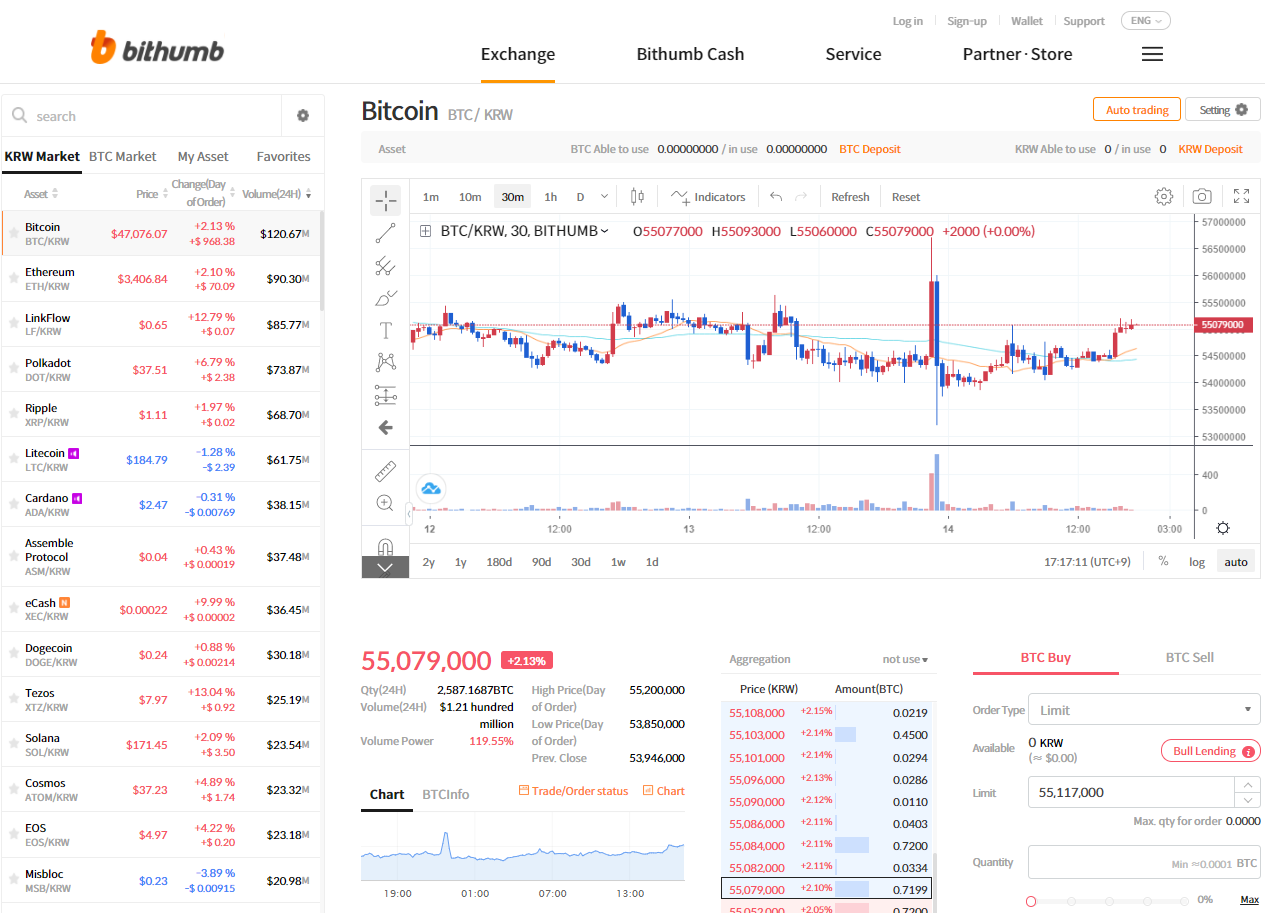Expand the BTC/KRW symbol legend dropdown
Image resolution: width=1265 pixels, height=913 pixels.
604,231
